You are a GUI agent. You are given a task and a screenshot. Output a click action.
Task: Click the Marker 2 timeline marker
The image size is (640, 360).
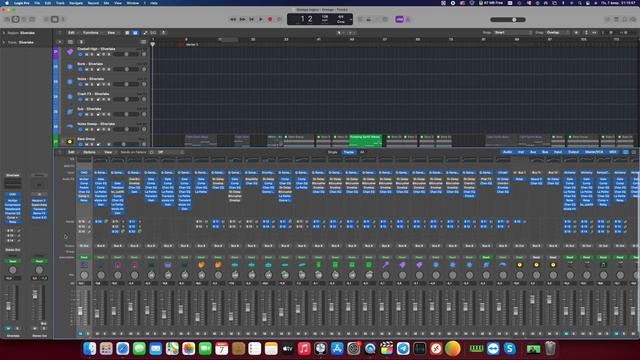[191, 44]
